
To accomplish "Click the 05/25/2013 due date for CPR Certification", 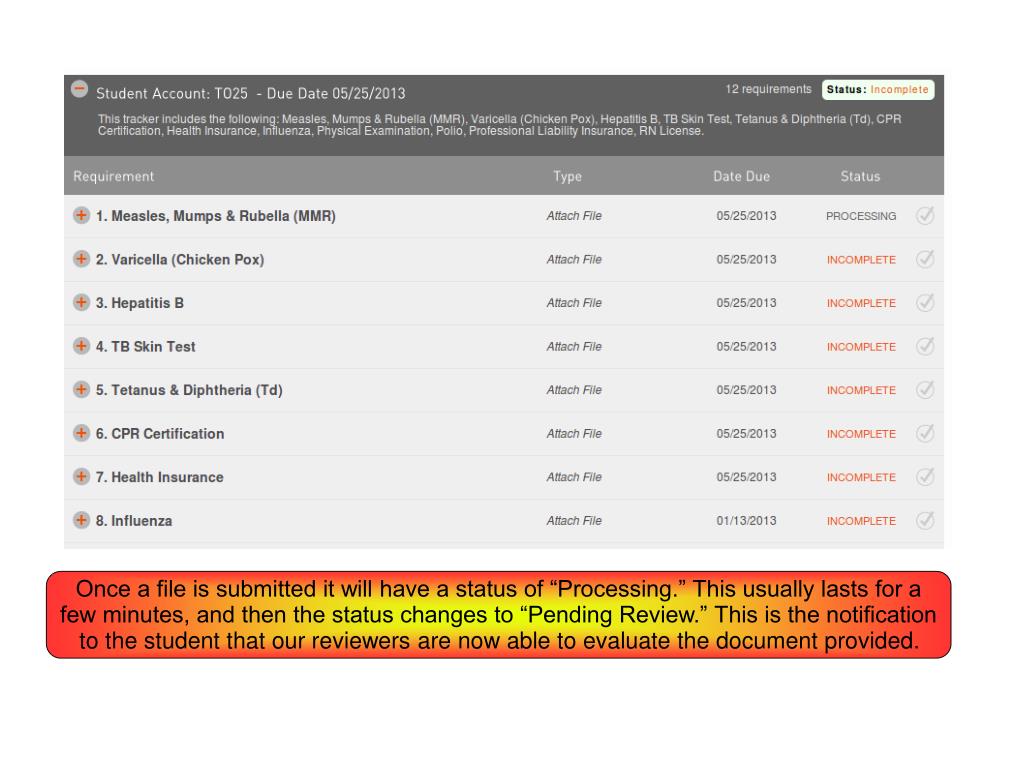I will 746,434.
